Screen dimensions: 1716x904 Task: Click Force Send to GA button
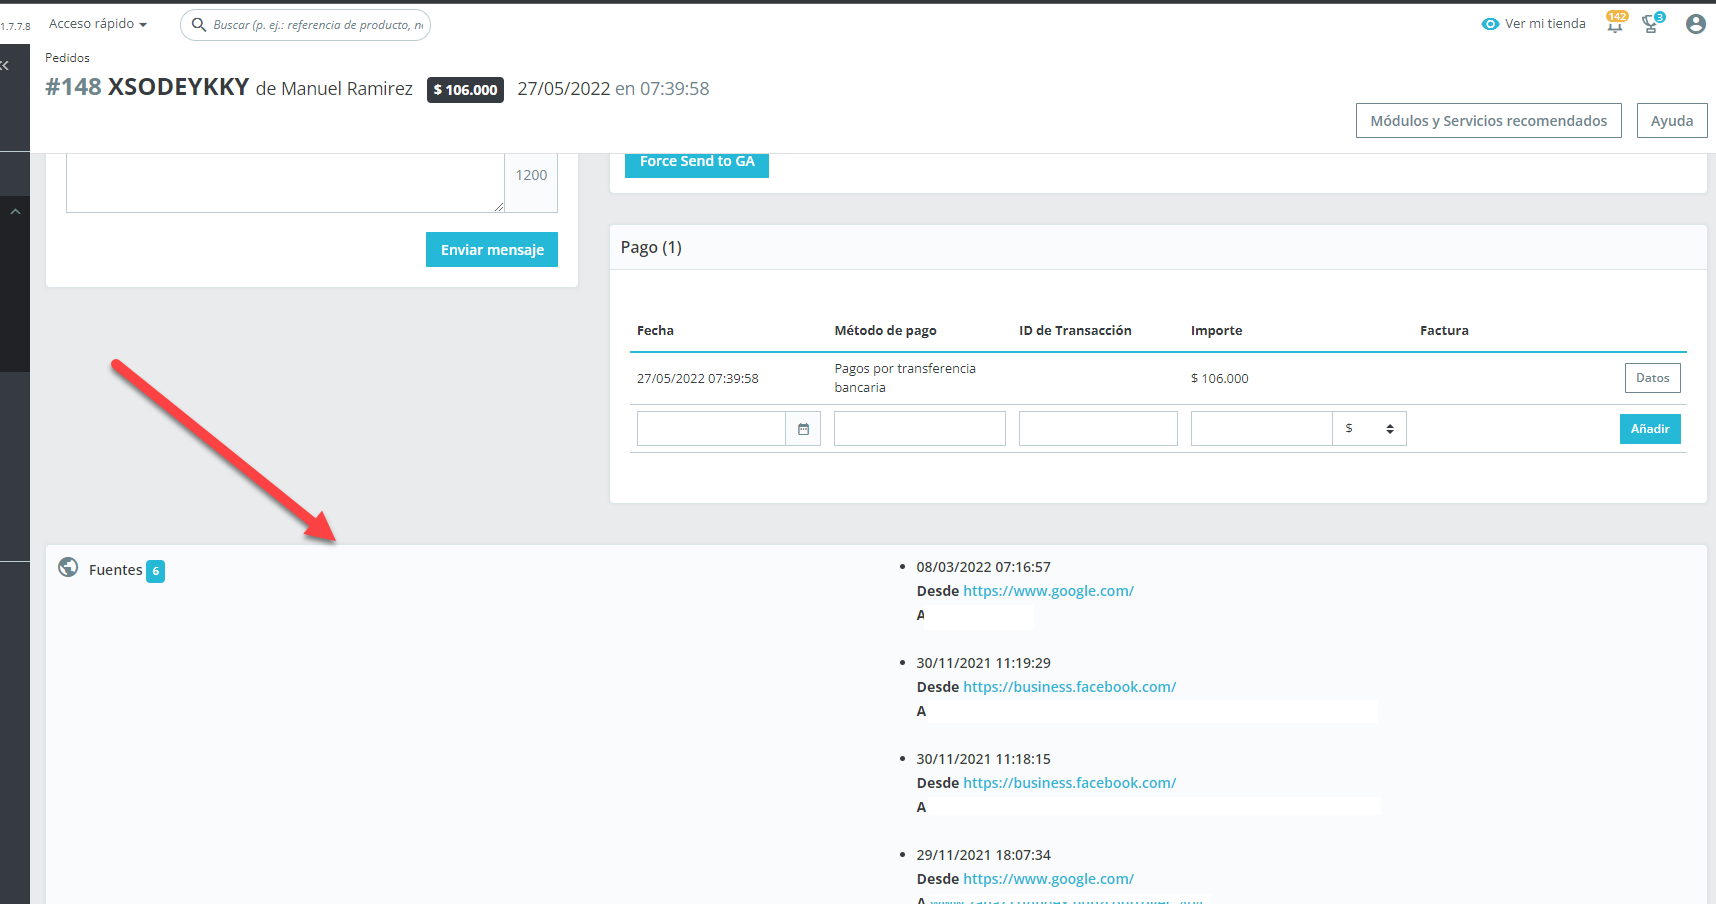[697, 163]
